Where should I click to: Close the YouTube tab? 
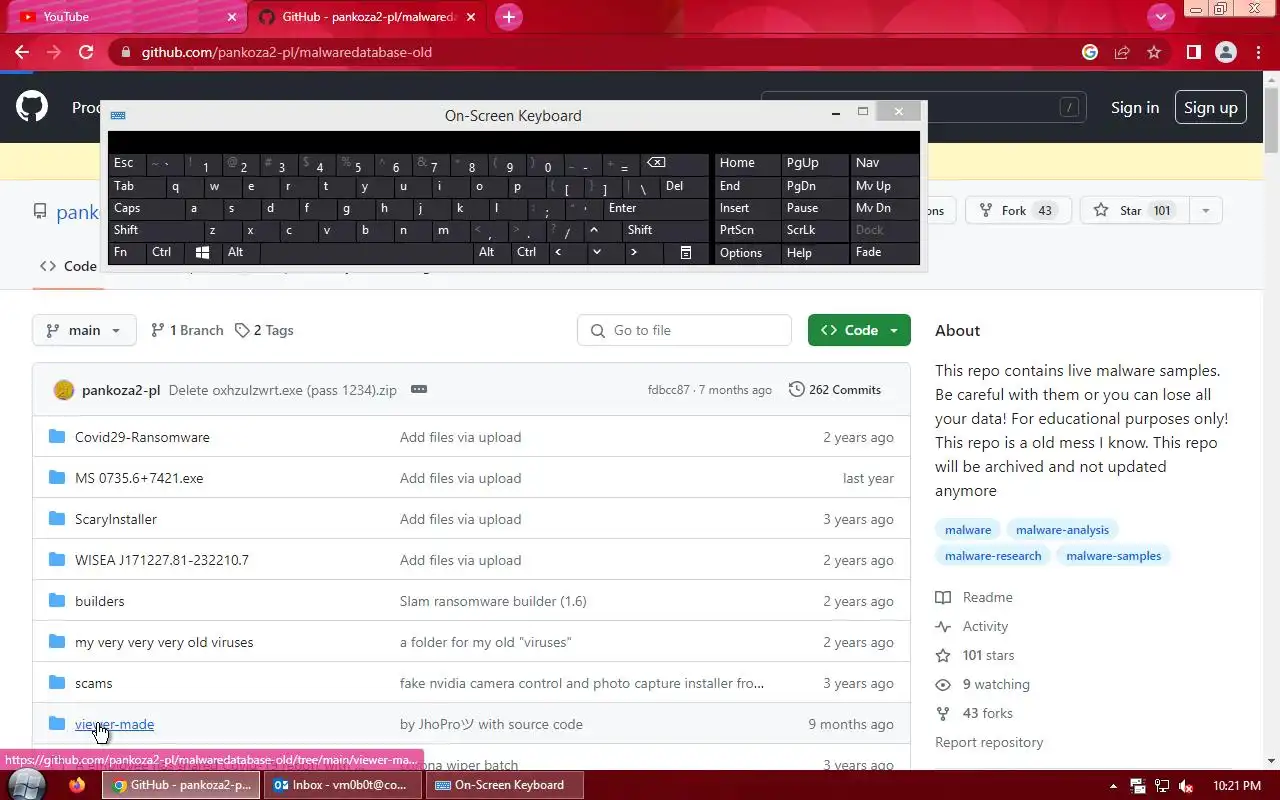232,17
